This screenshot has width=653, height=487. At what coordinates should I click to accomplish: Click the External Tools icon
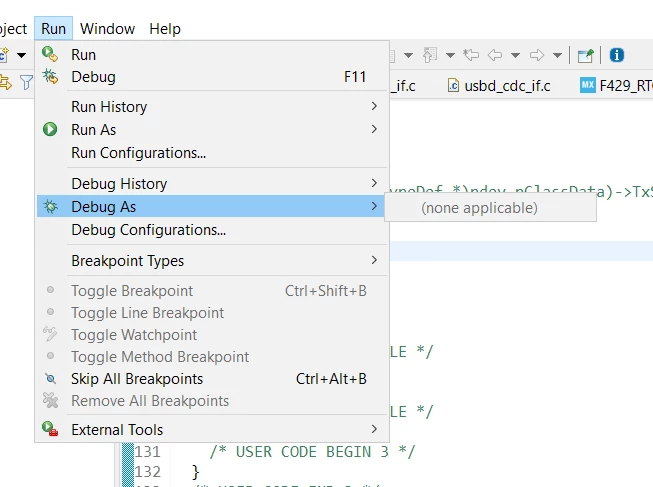[50, 429]
